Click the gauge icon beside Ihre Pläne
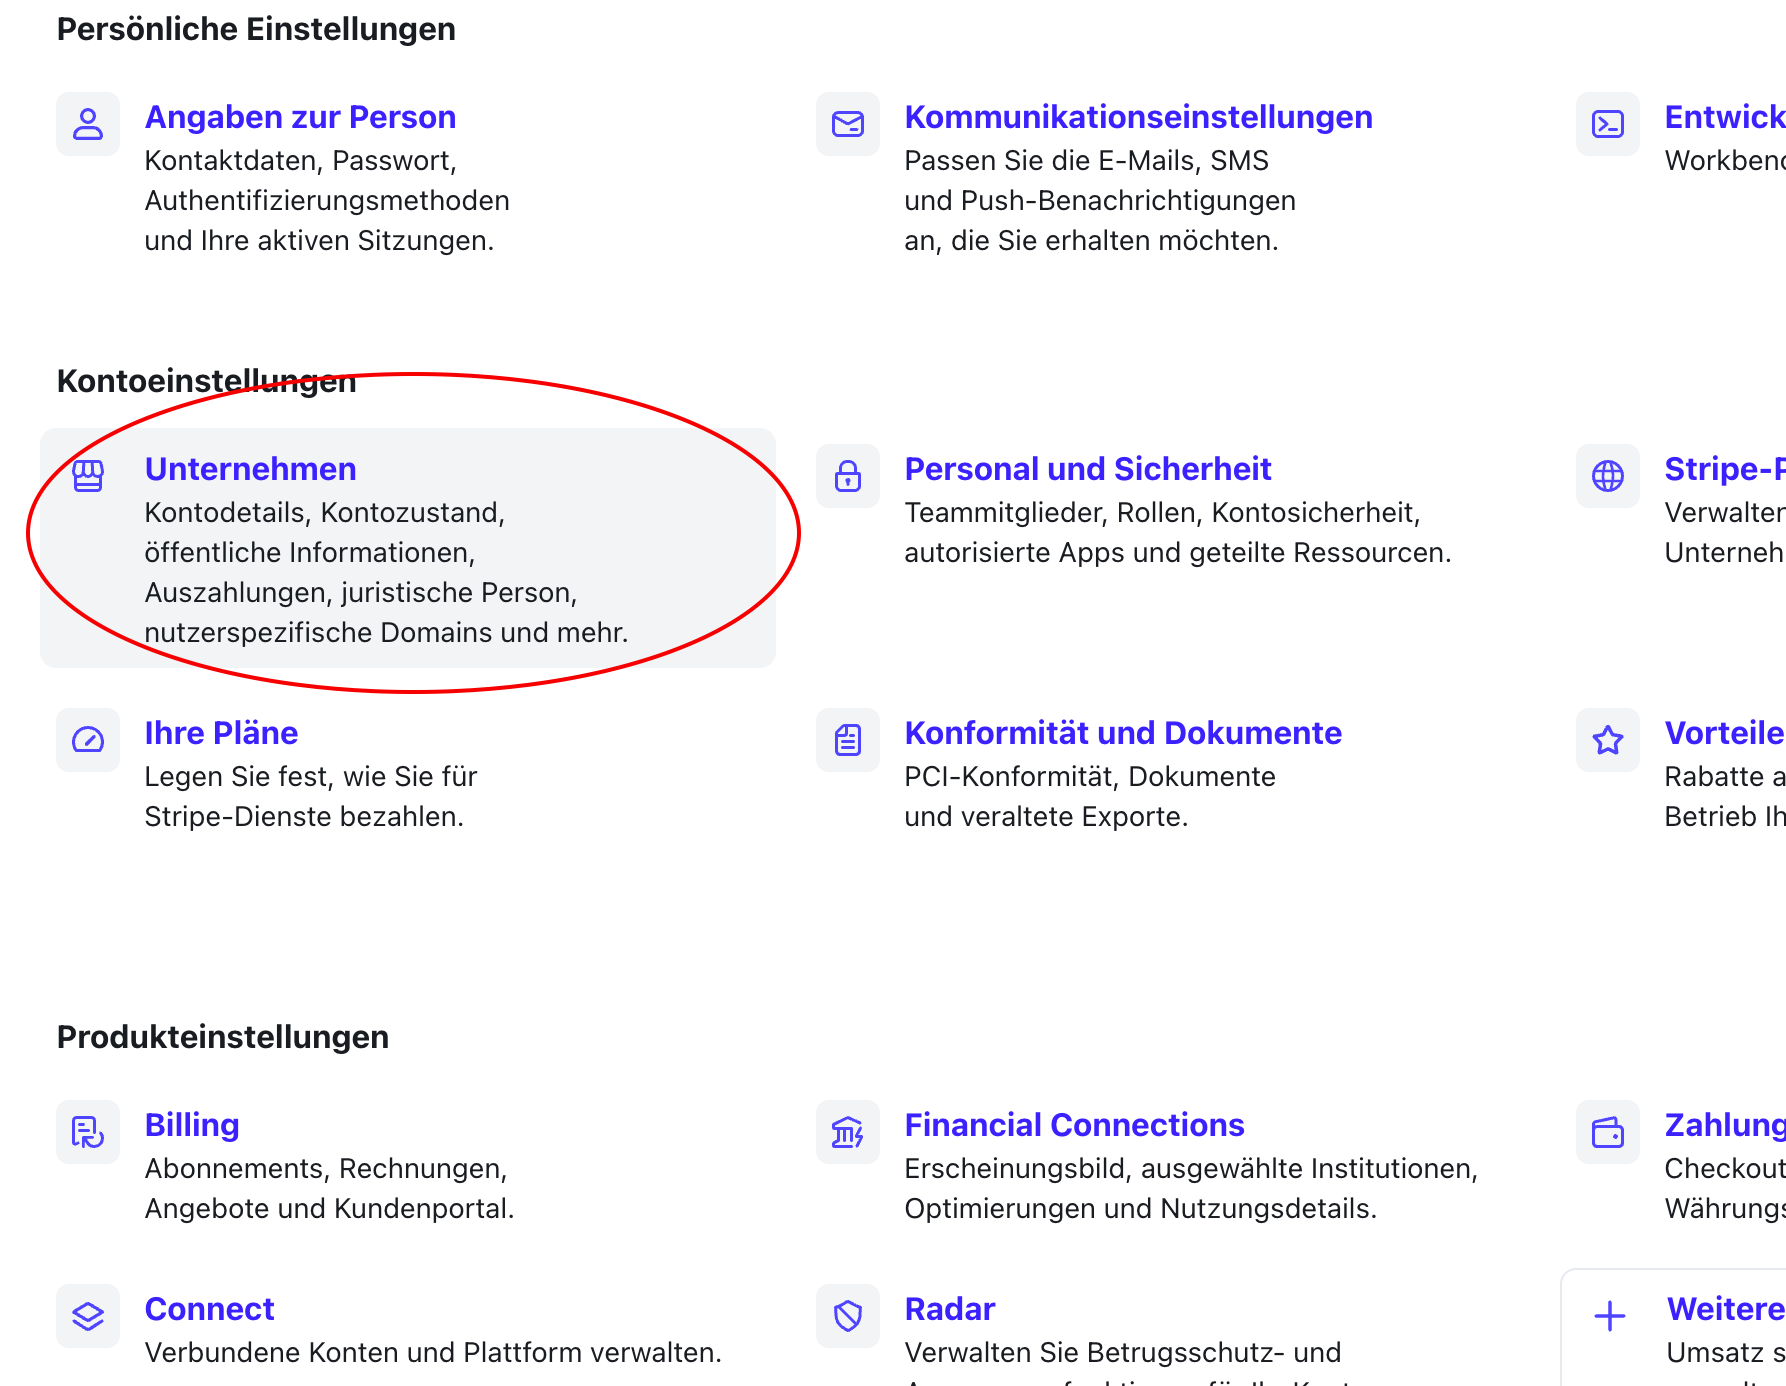This screenshot has width=1786, height=1386. 88,740
